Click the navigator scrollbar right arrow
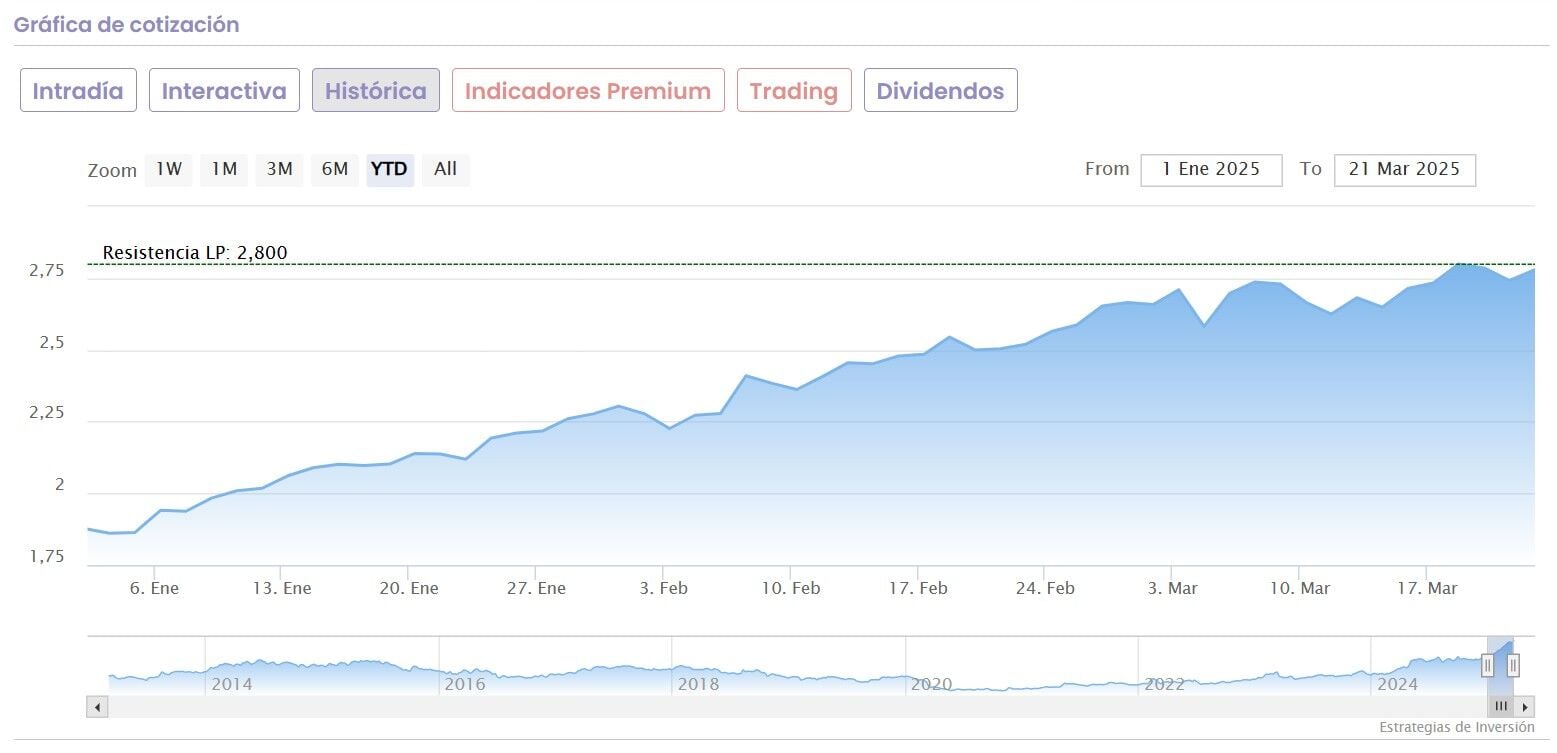This screenshot has width=1557, height=753. tap(1525, 707)
